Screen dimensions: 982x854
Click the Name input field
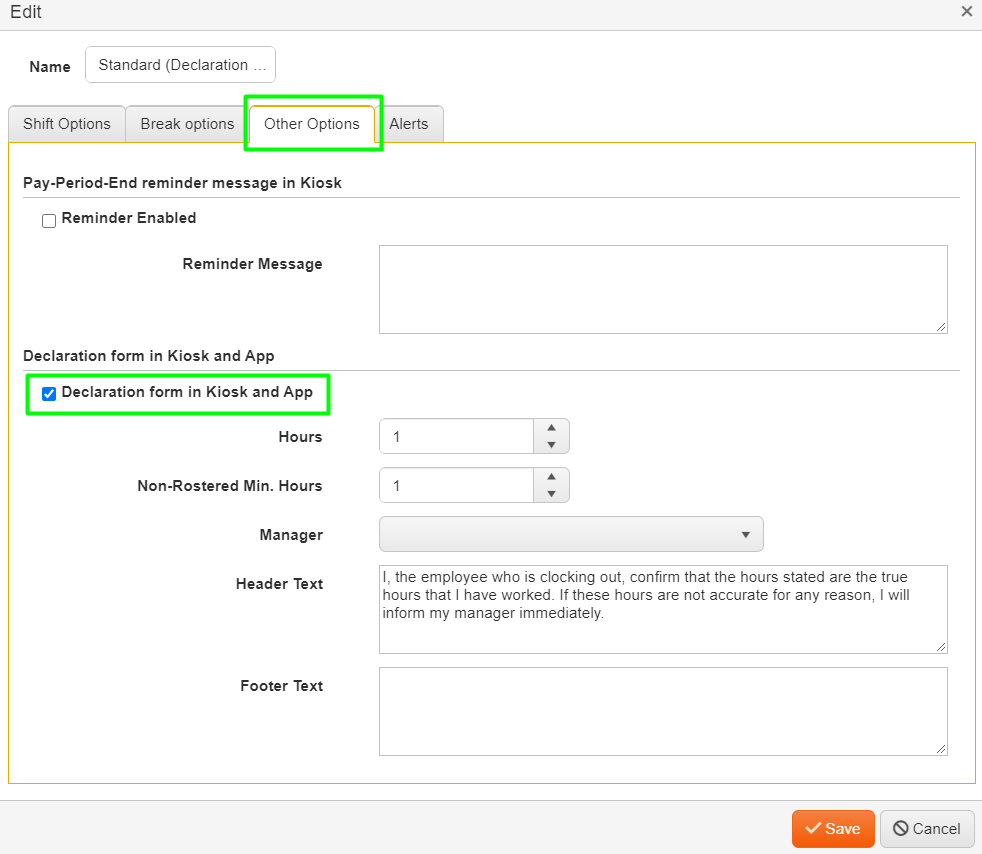tap(180, 64)
